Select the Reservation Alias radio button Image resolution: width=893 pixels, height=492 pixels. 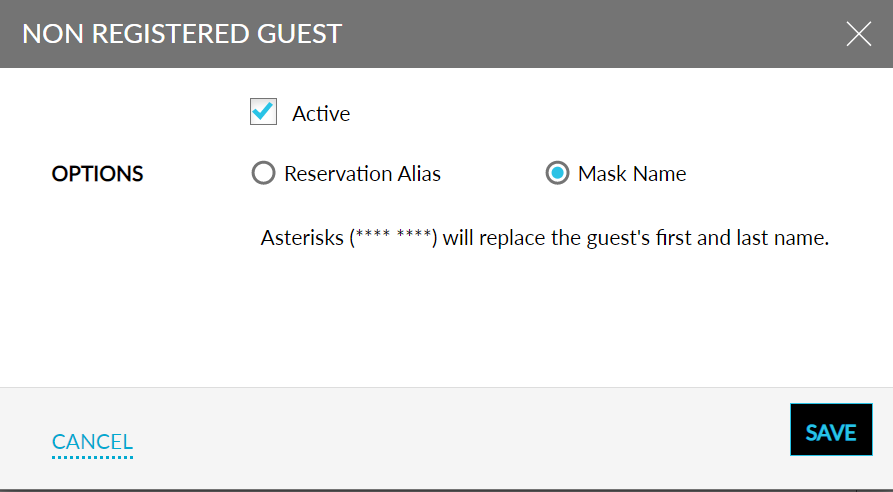tap(263, 174)
